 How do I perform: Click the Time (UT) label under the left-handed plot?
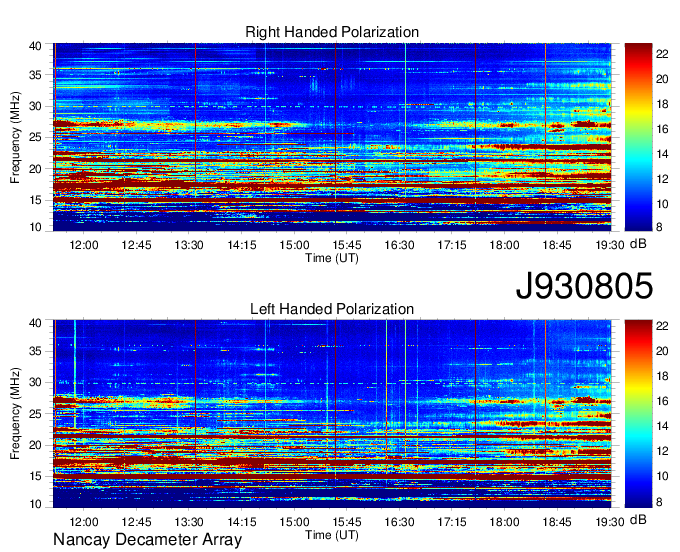coord(332,535)
